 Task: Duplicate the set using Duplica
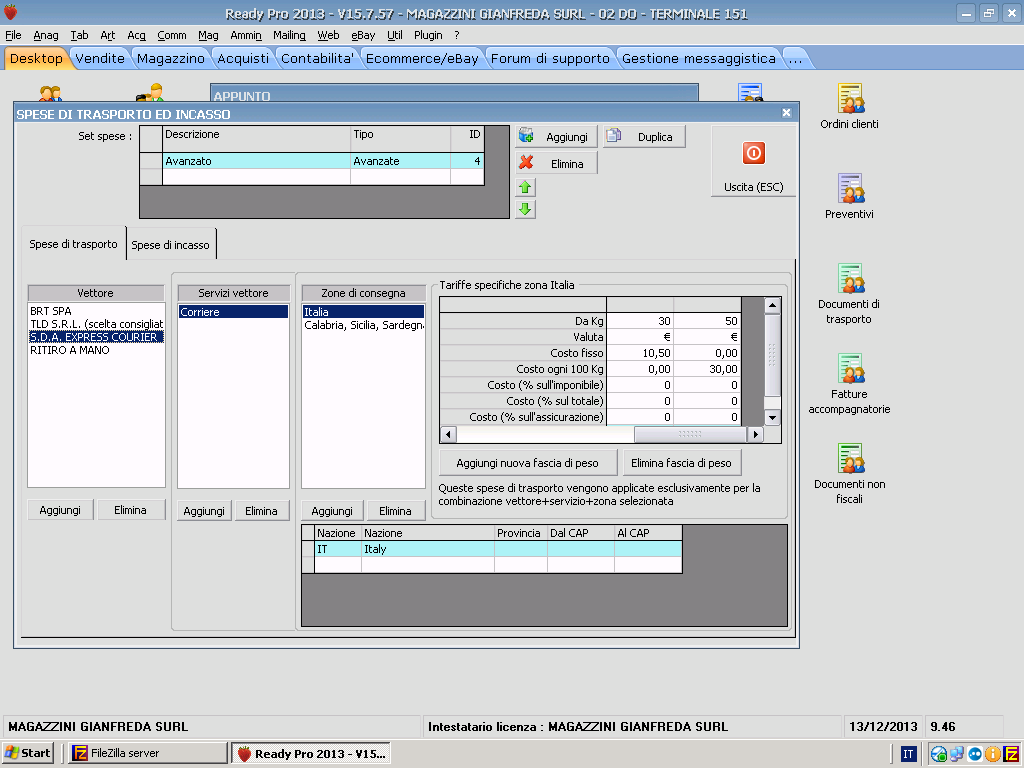coord(645,136)
